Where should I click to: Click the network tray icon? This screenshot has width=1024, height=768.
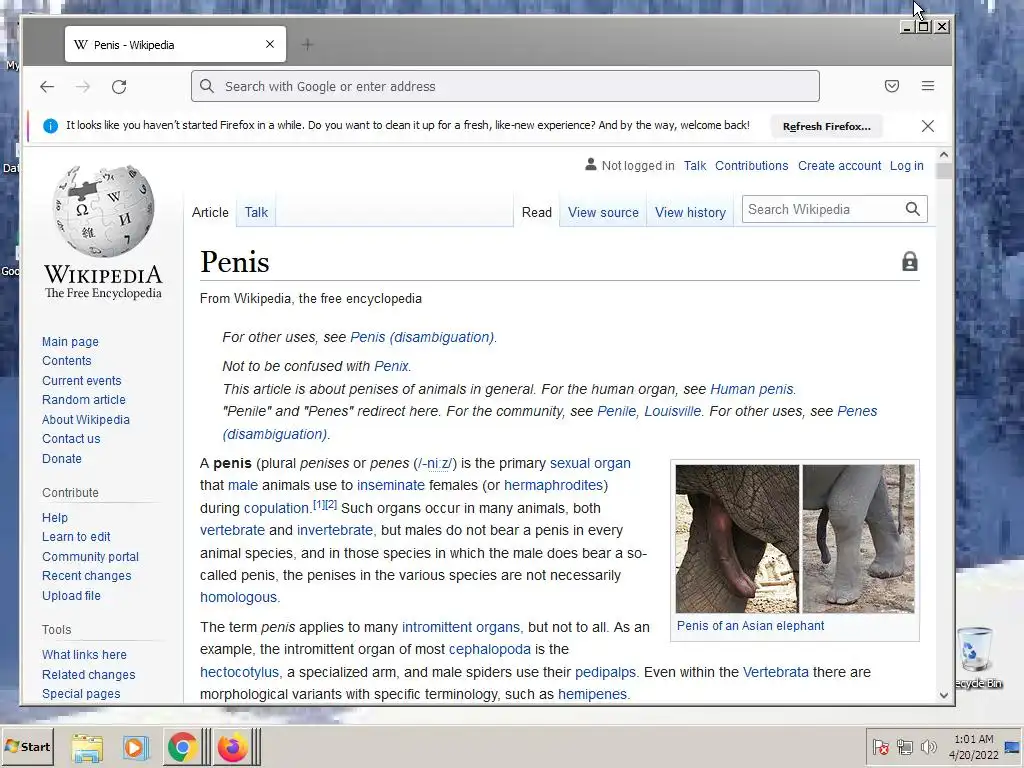pyautogui.click(x=904, y=747)
